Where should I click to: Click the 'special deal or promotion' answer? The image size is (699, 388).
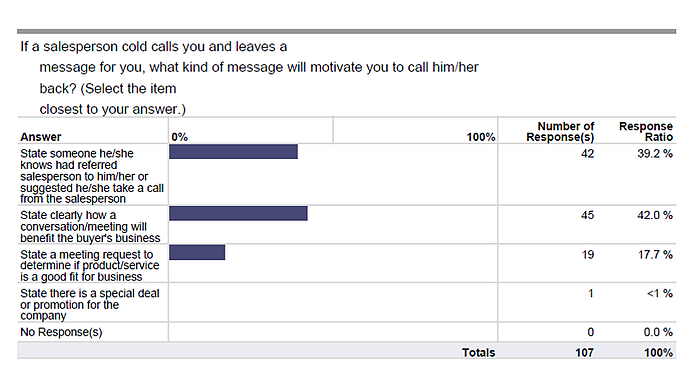[x=90, y=305]
